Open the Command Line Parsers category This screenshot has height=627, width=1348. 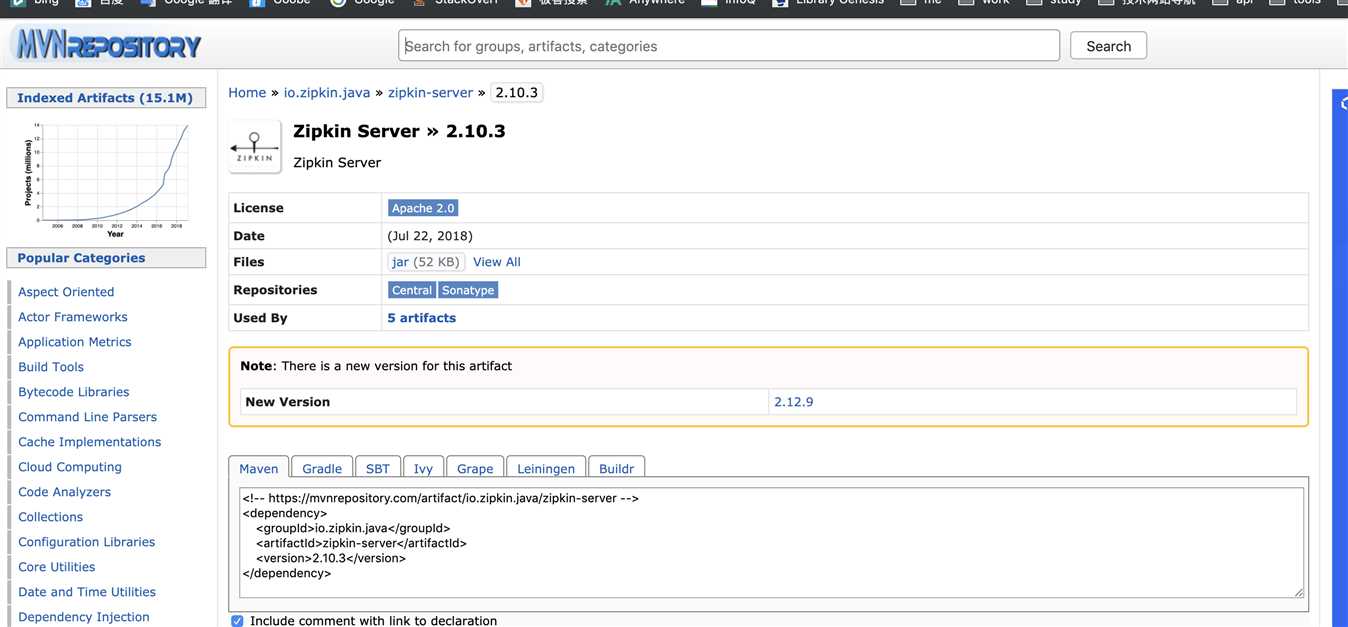(88, 417)
